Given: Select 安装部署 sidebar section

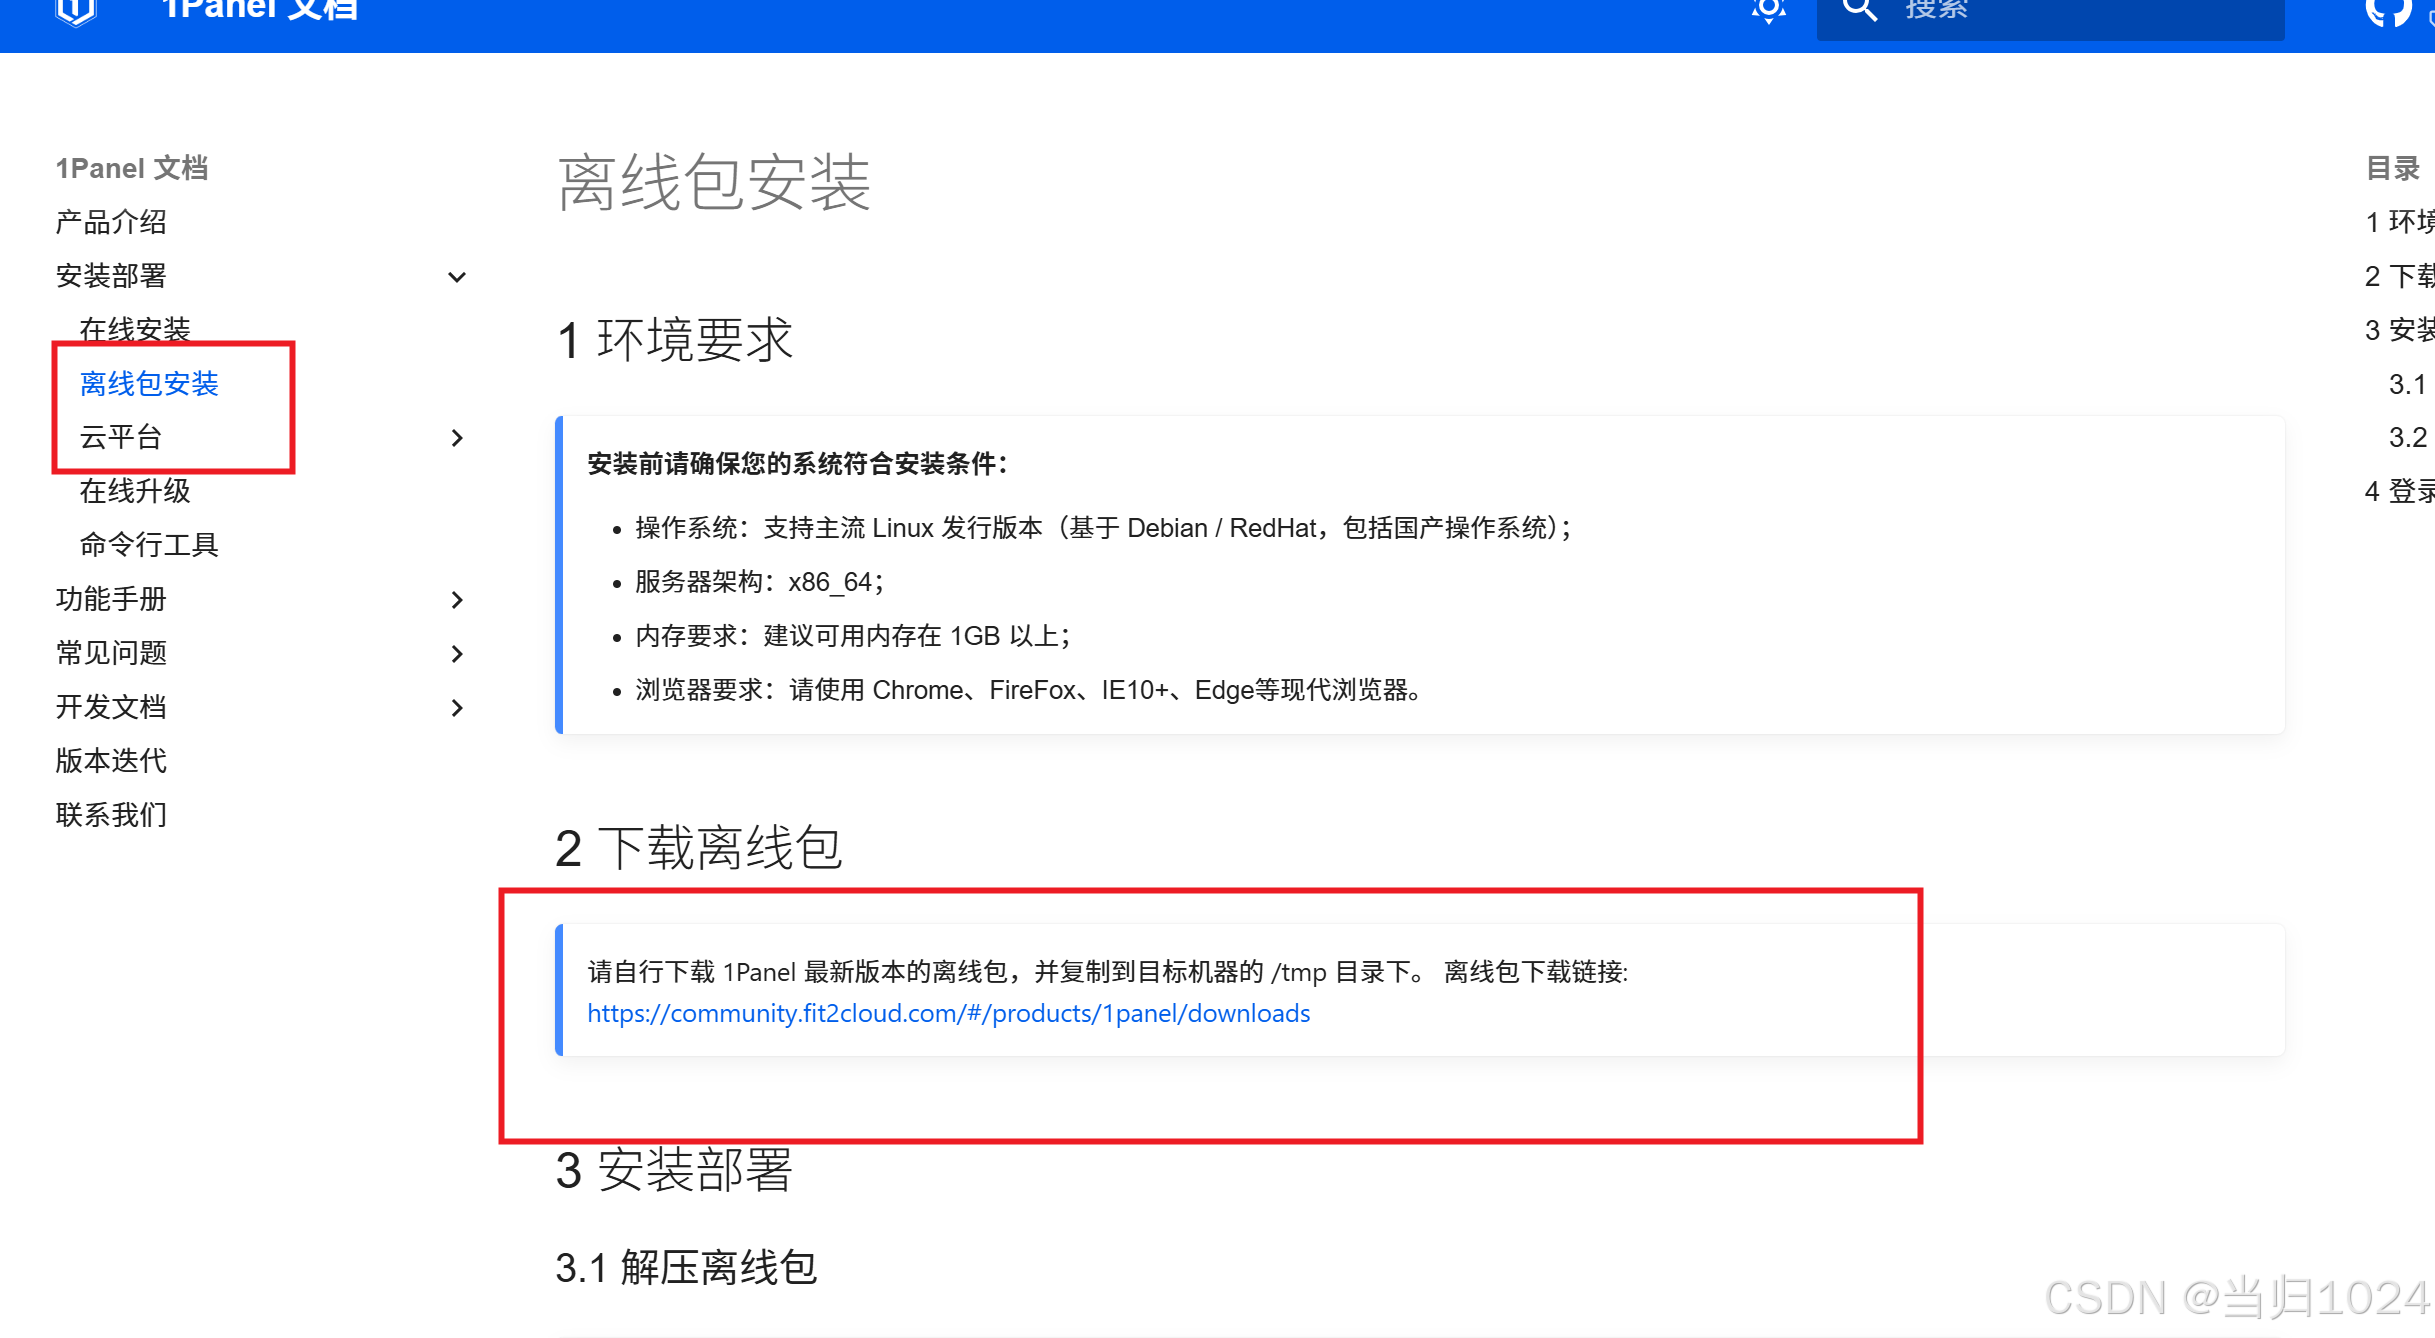Looking at the screenshot, I should coord(111,276).
